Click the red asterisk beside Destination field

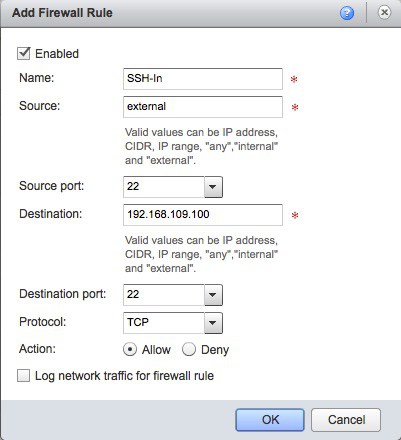click(x=295, y=215)
